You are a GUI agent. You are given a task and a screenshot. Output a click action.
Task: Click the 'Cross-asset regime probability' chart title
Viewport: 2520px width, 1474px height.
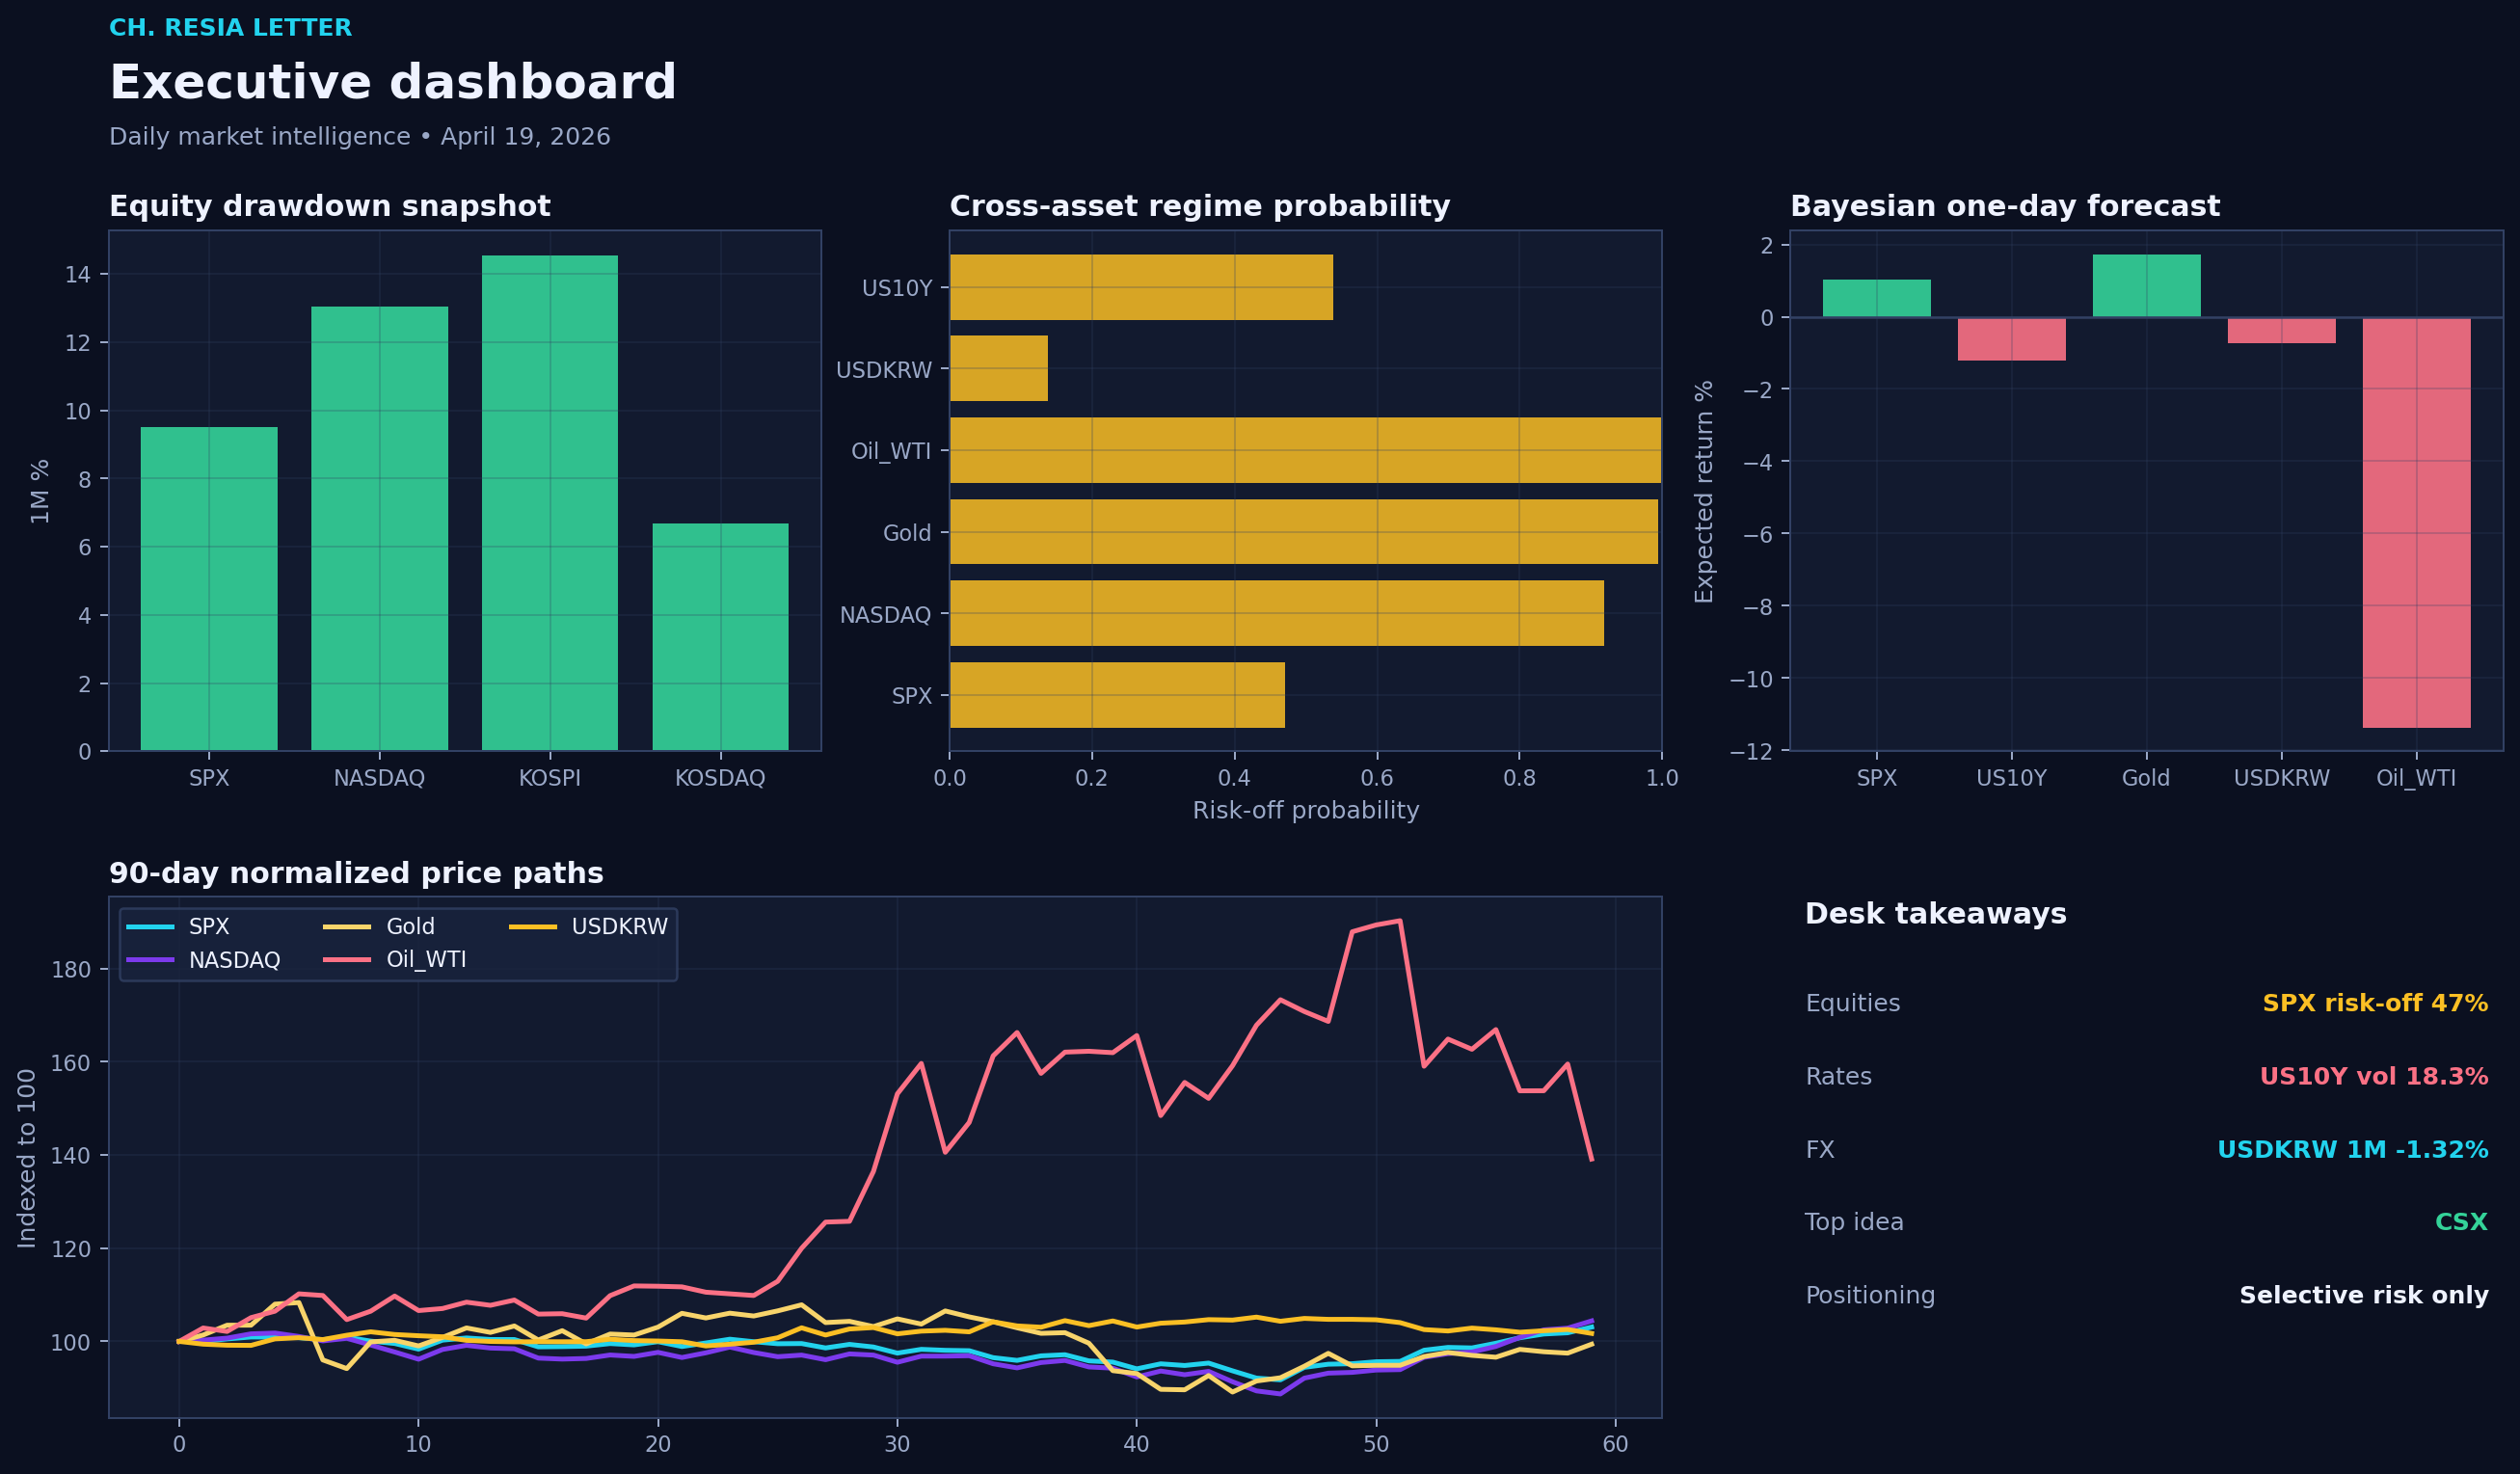[x=1200, y=206]
